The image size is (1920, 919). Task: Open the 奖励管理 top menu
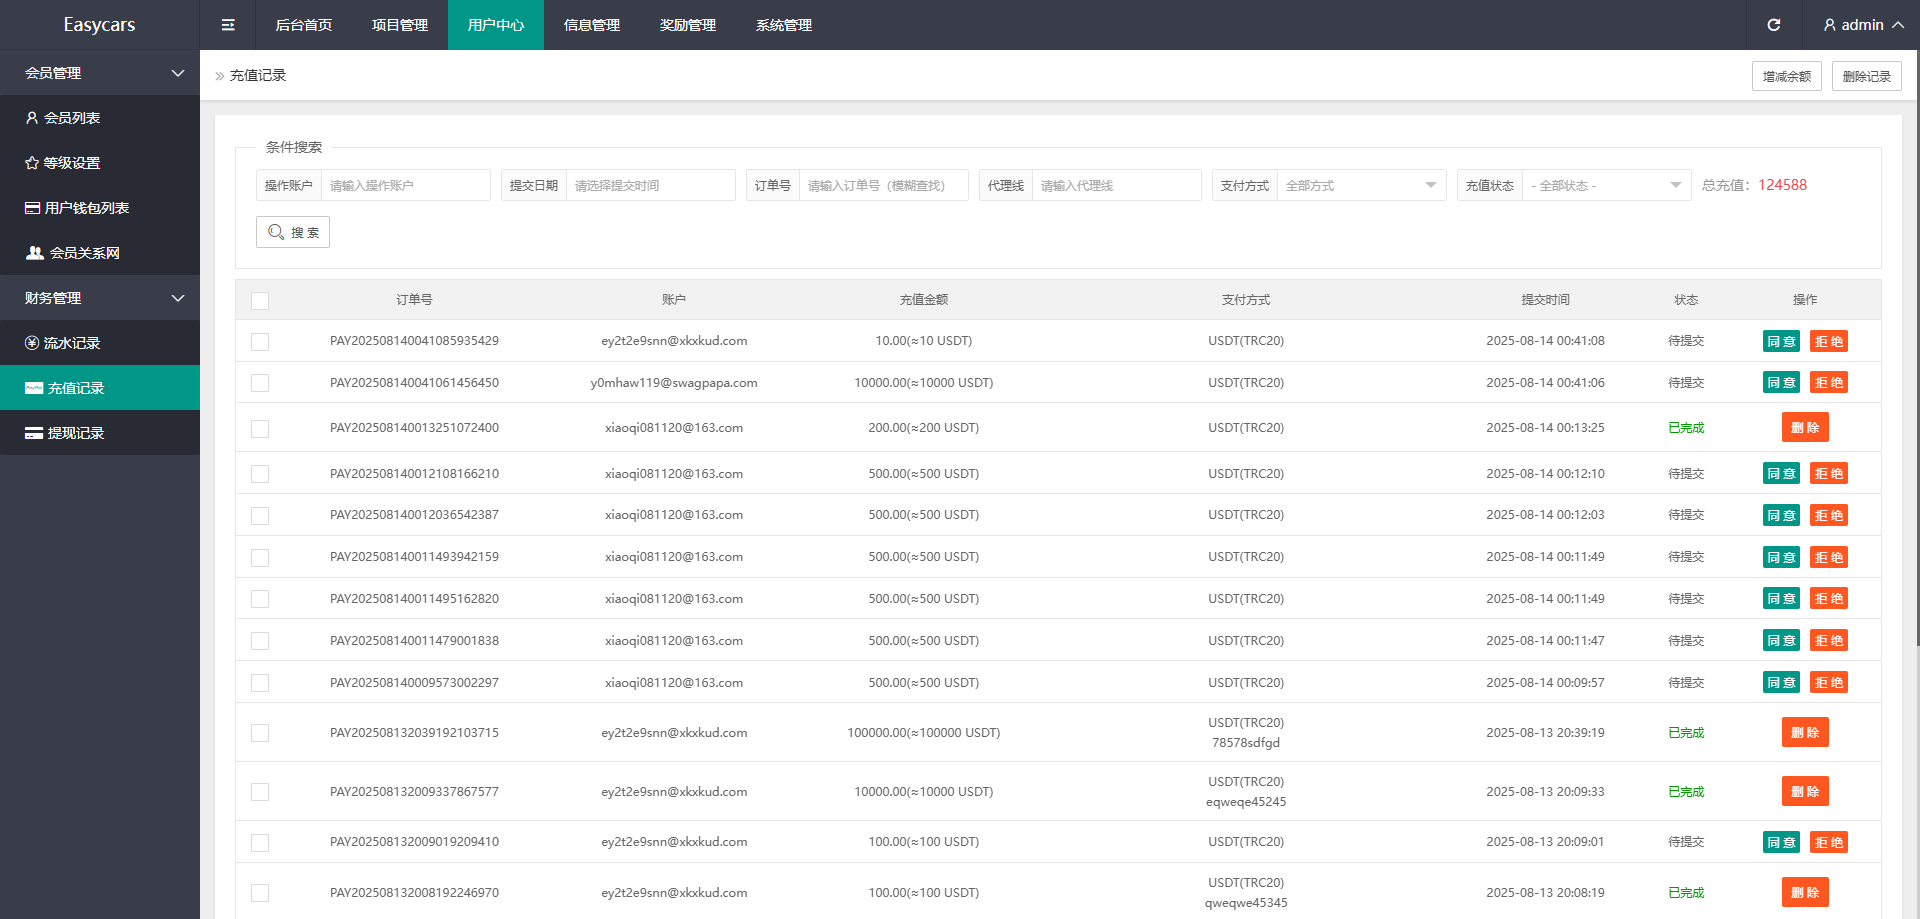point(688,25)
